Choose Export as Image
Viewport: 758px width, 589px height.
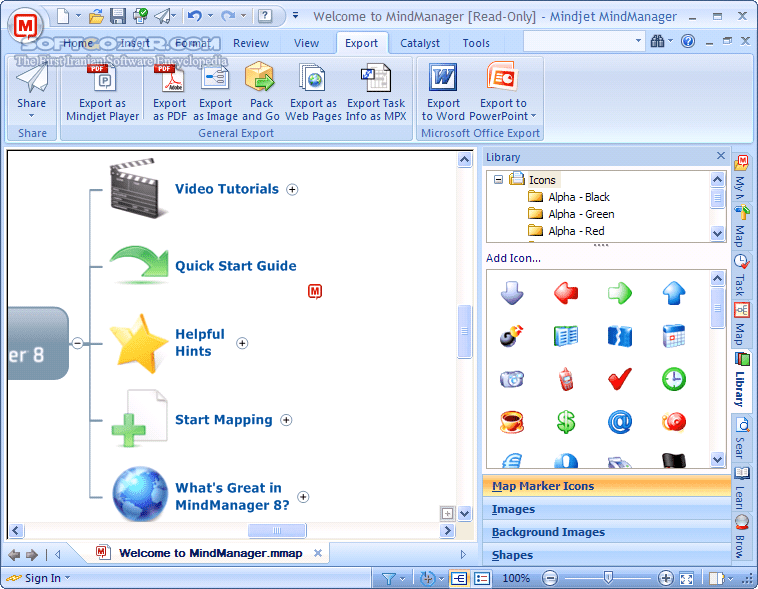pyautogui.click(x=215, y=93)
